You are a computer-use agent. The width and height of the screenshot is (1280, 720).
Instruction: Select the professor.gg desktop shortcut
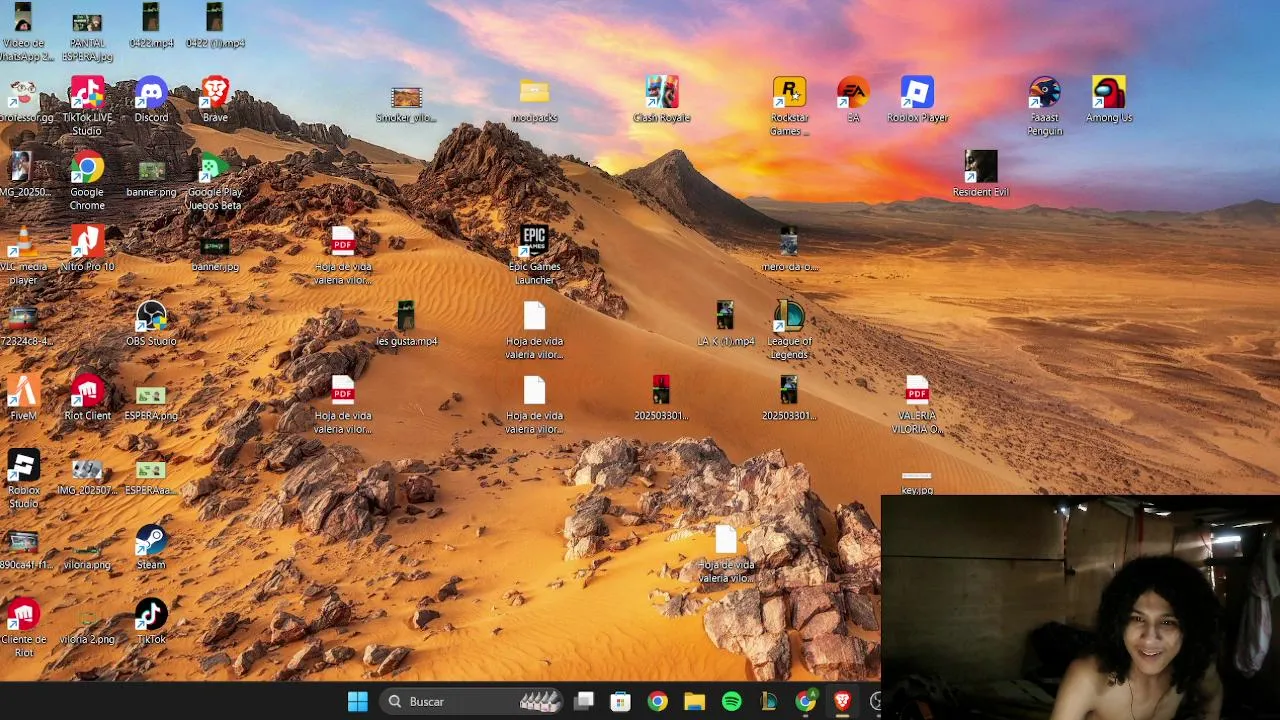click(23, 99)
